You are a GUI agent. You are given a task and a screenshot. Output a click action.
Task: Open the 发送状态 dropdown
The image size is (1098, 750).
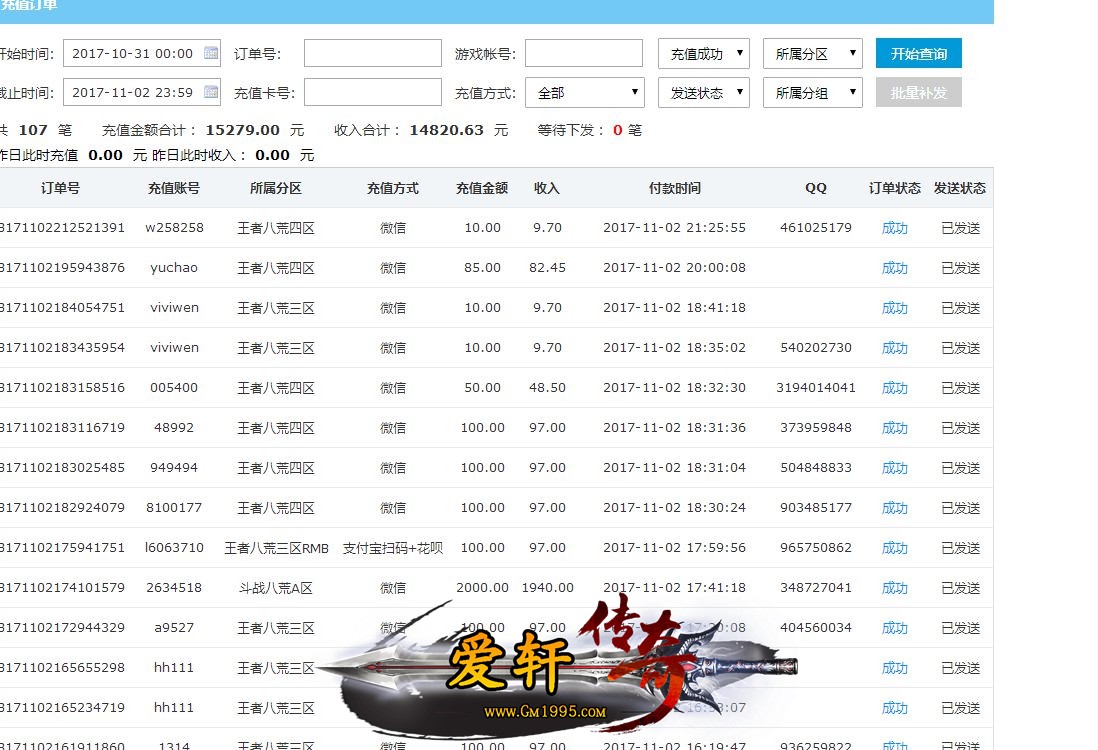(x=703, y=93)
